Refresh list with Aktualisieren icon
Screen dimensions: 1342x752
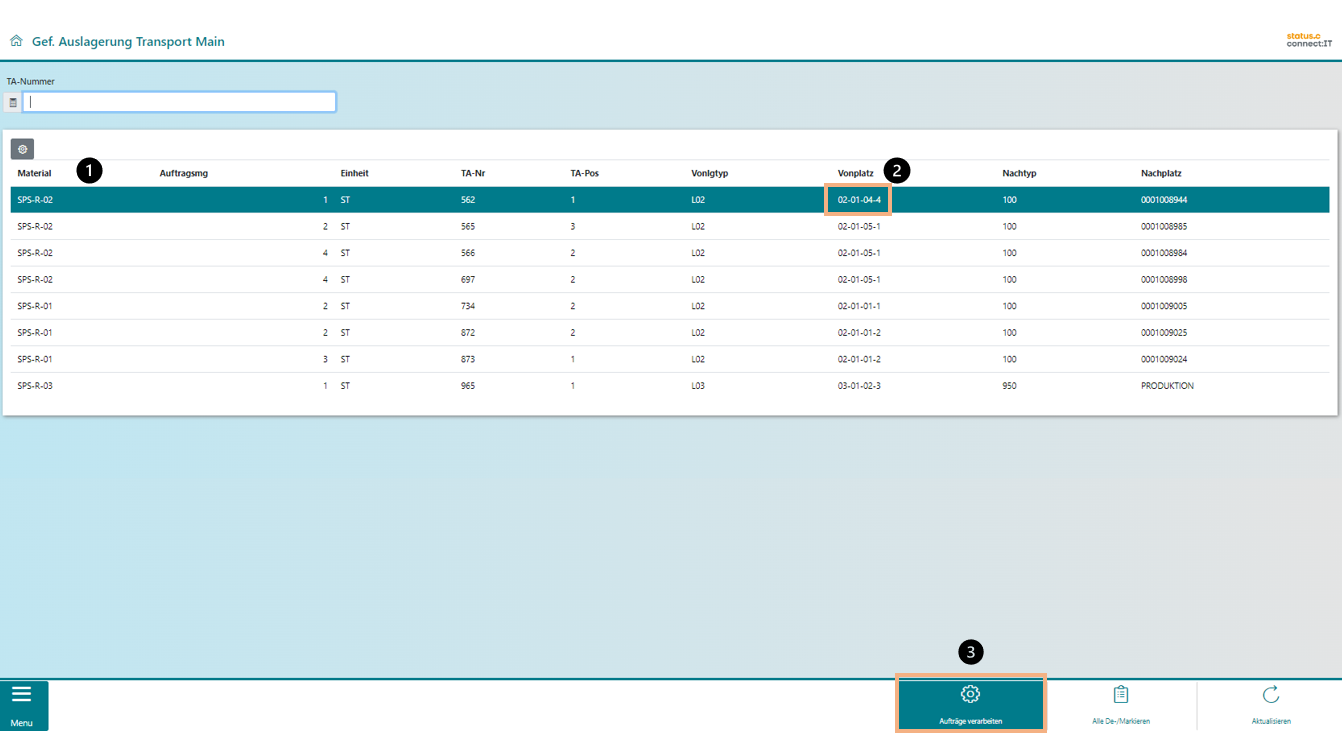[1270, 695]
